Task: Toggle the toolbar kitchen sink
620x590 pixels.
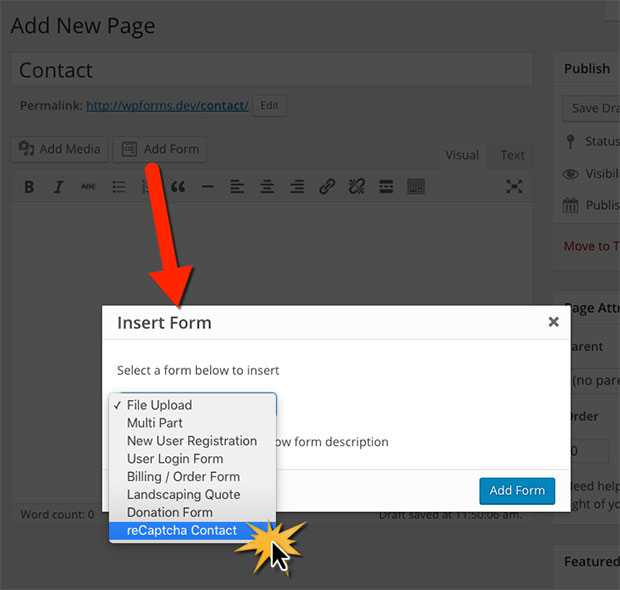Action: pos(416,187)
